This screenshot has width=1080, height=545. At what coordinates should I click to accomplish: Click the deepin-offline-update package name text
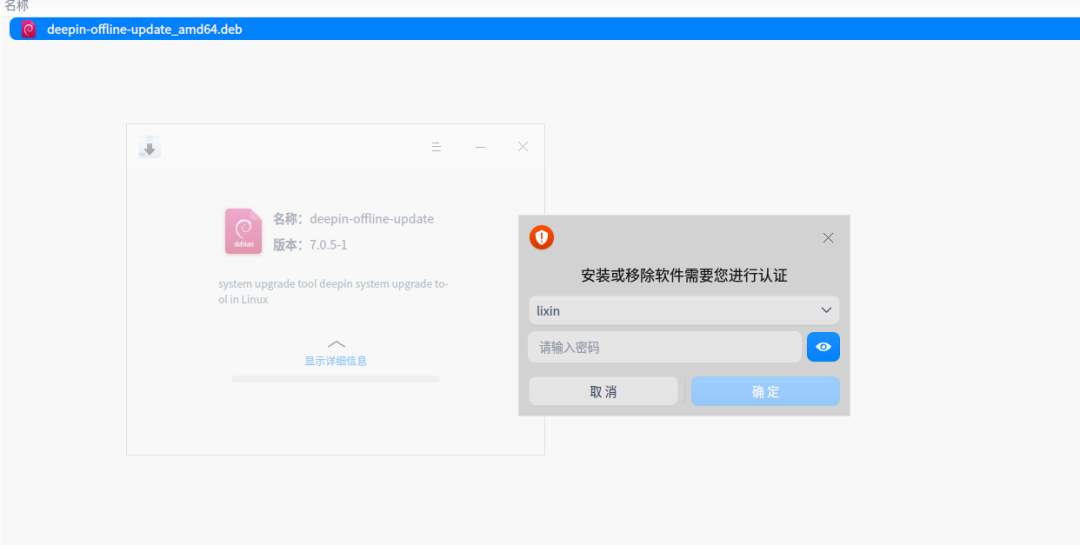[x=371, y=219]
